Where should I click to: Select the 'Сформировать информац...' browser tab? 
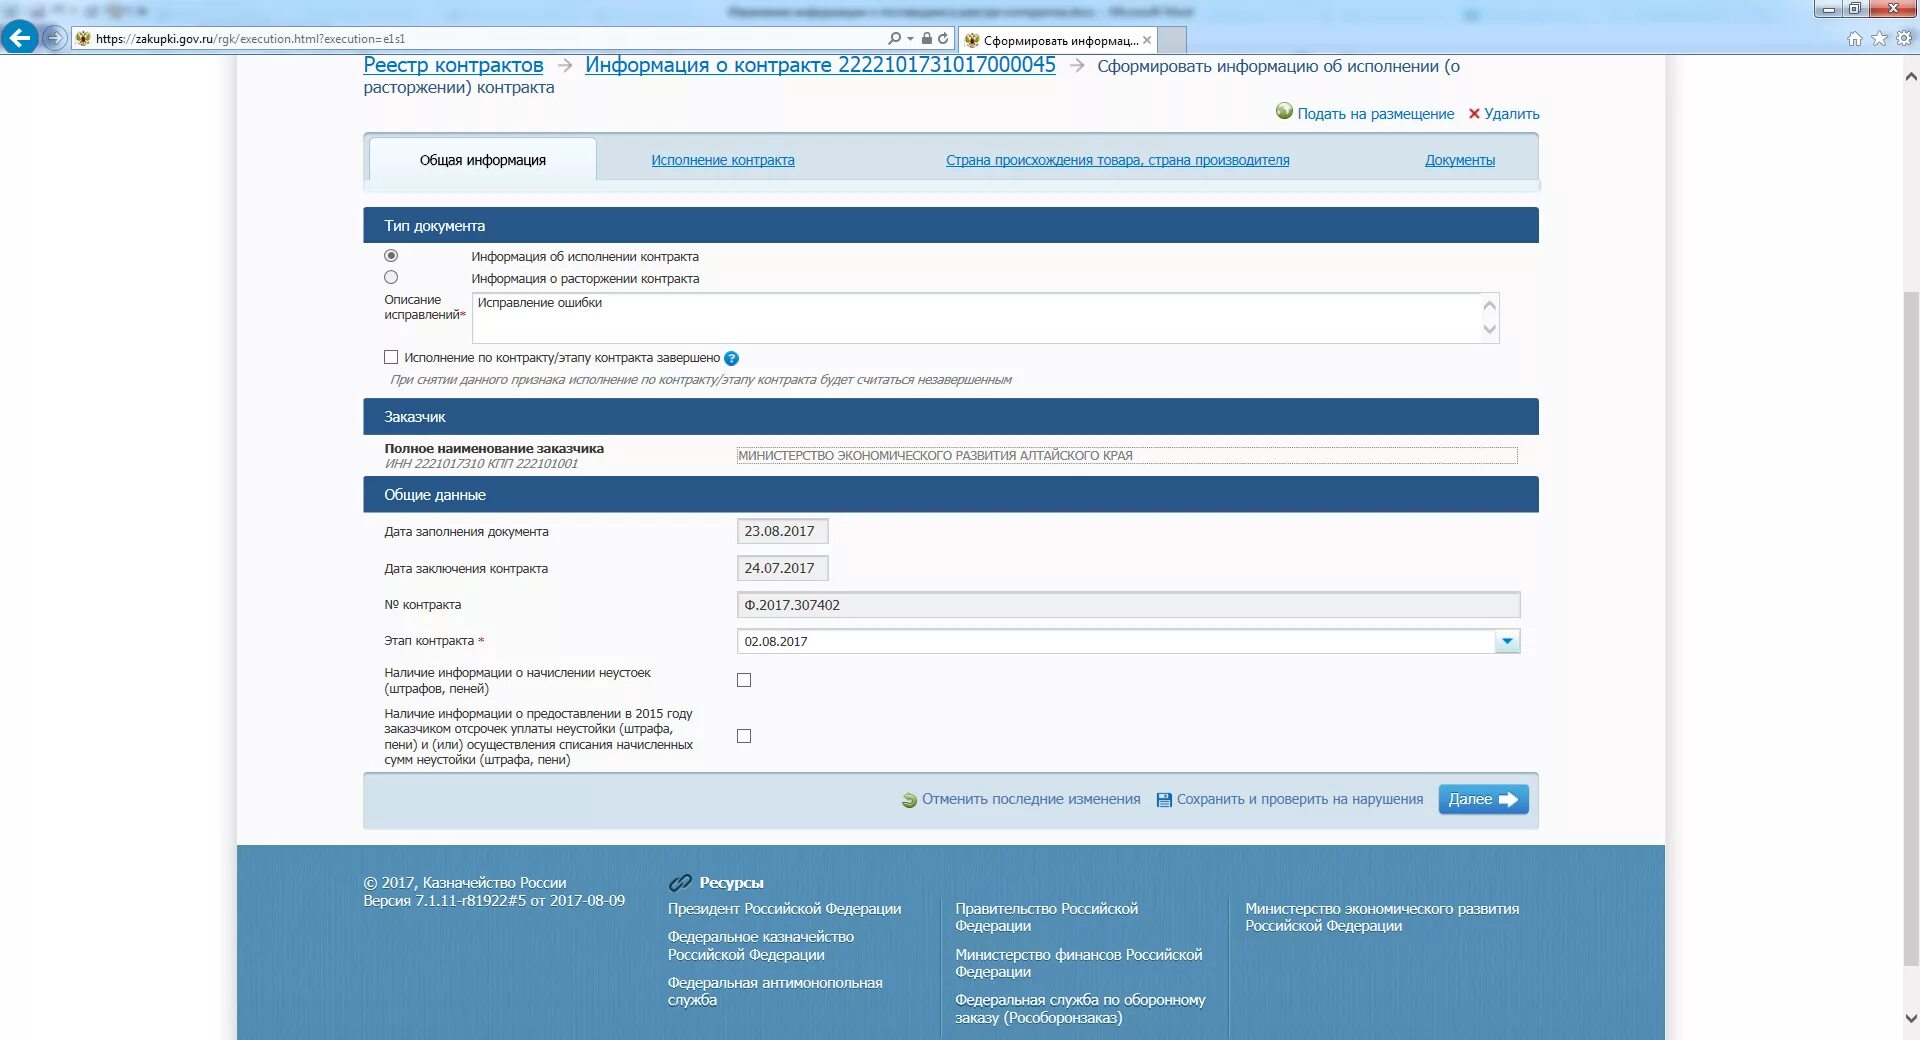pyautogui.click(x=1058, y=40)
